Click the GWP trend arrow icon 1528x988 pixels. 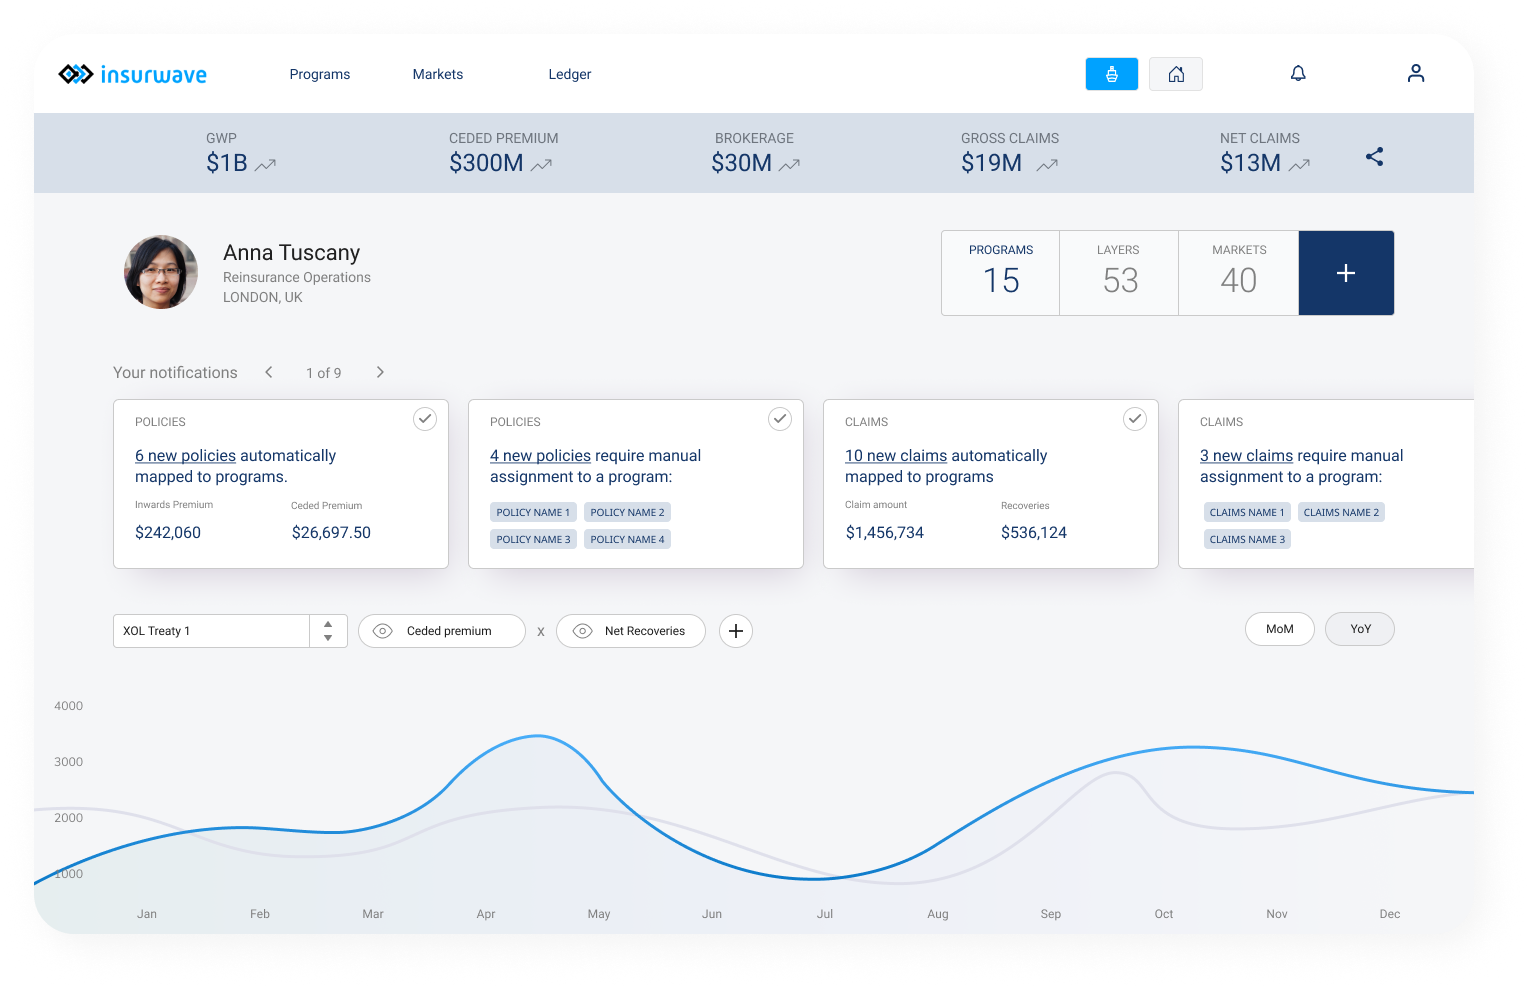pyautogui.click(x=265, y=165)
